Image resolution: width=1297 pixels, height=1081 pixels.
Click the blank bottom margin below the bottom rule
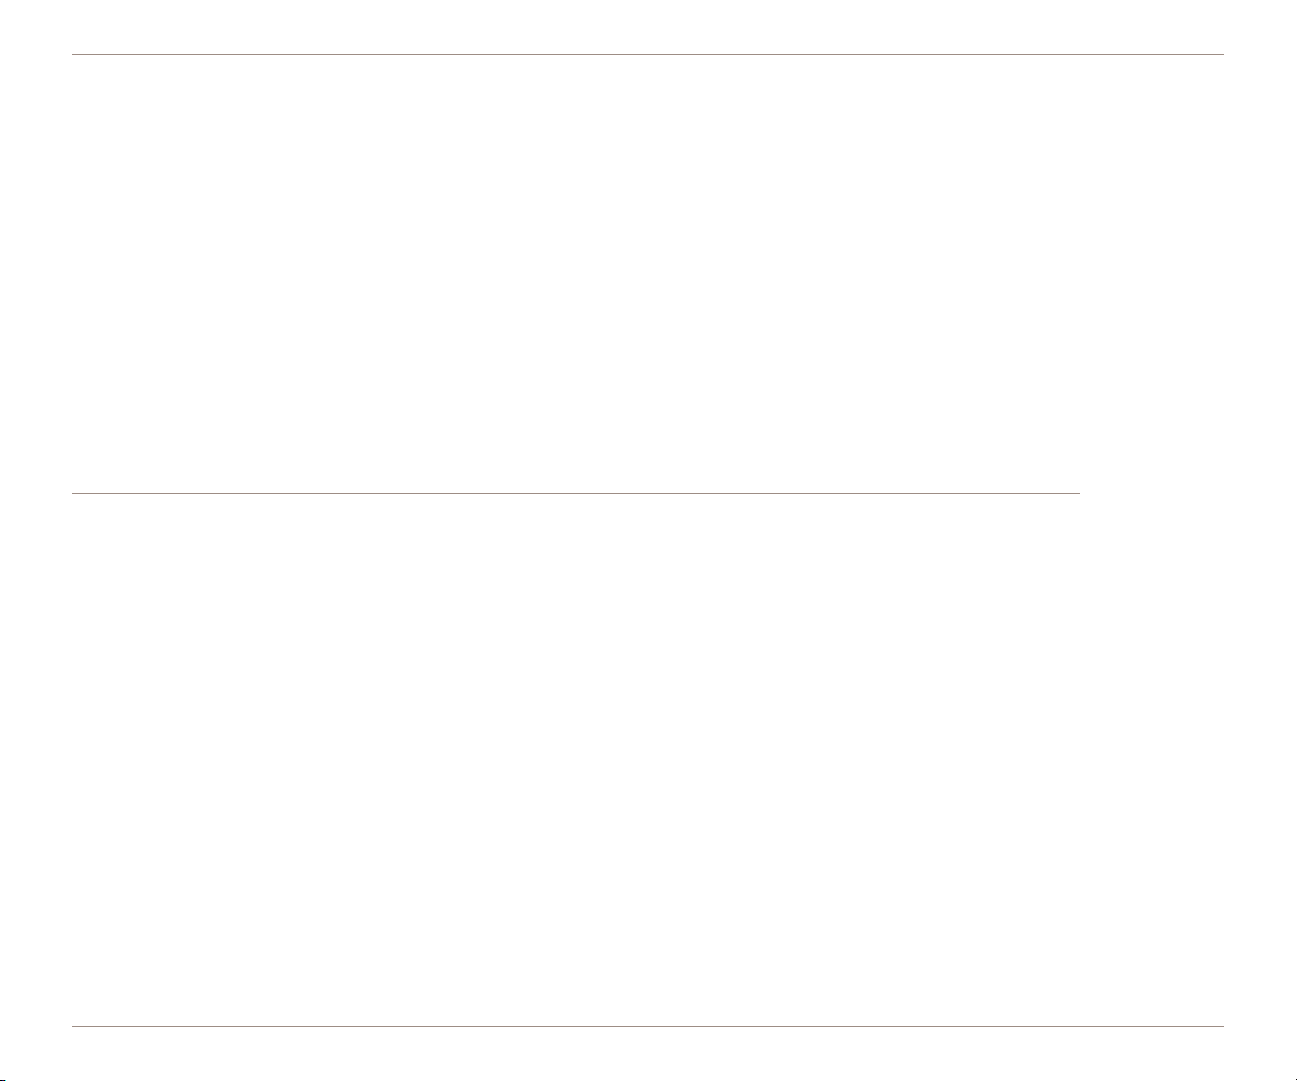coord(648,1055)
